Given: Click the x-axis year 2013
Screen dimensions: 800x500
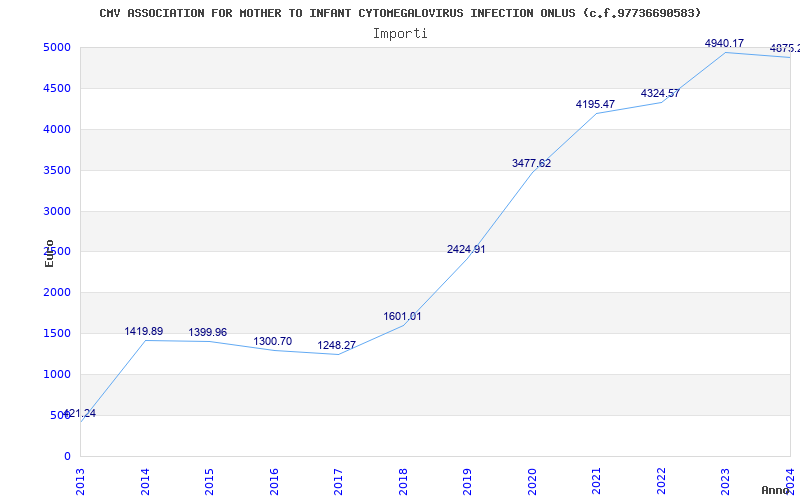Looking at the screenshot, I should pyautogui.click(x=80, y=482).
